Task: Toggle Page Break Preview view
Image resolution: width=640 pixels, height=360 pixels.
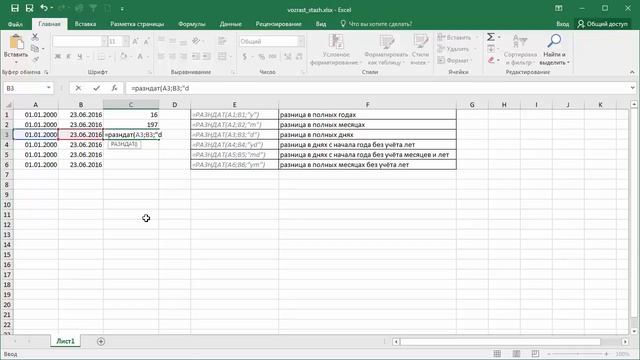Action: pyautogui.click(x=535, y=354)
